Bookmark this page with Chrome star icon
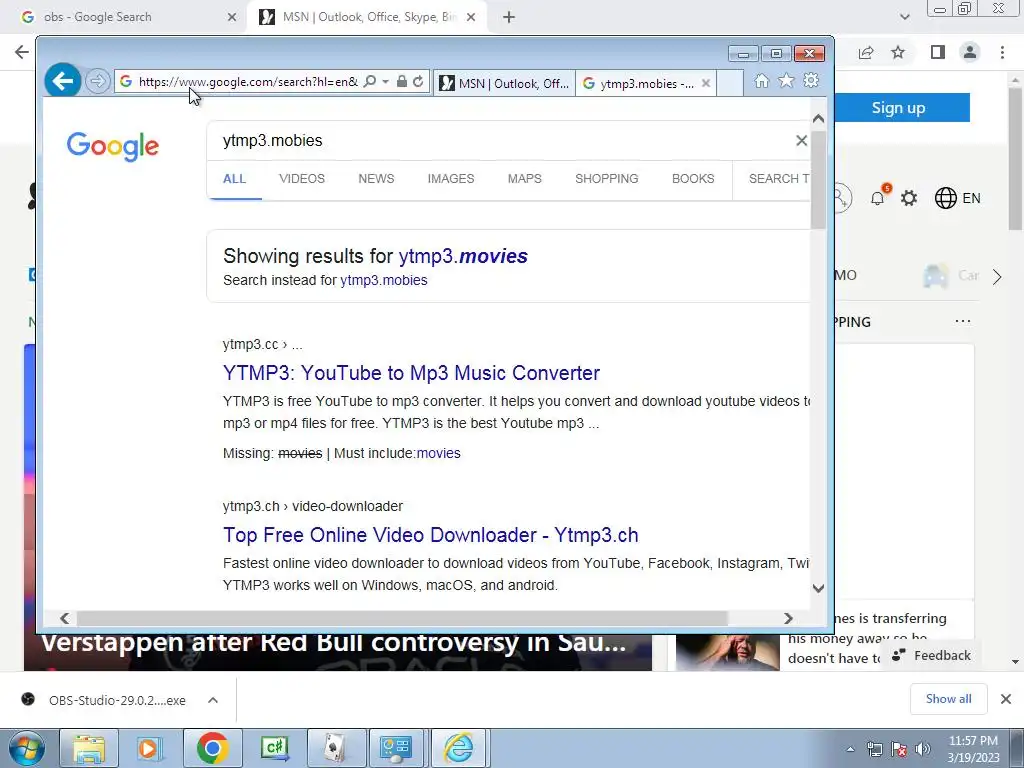The image size is (1024, 768). 898,52
